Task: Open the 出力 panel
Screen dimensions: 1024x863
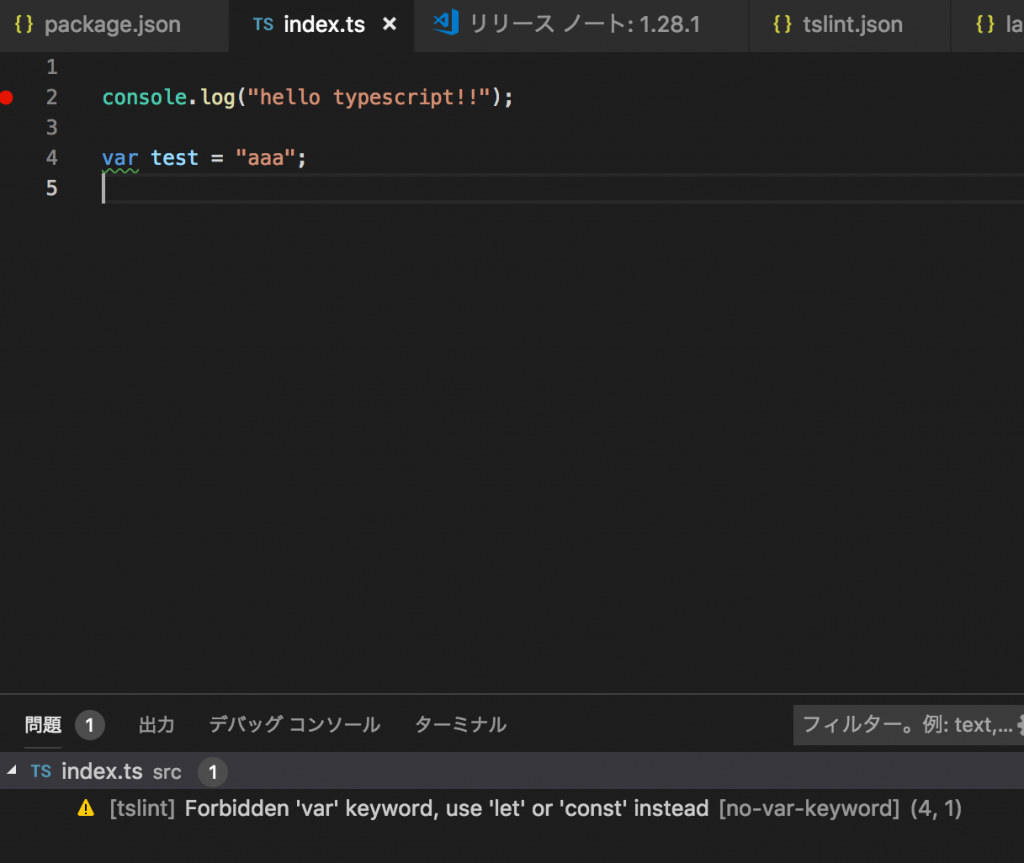Action: coord(156,724)
